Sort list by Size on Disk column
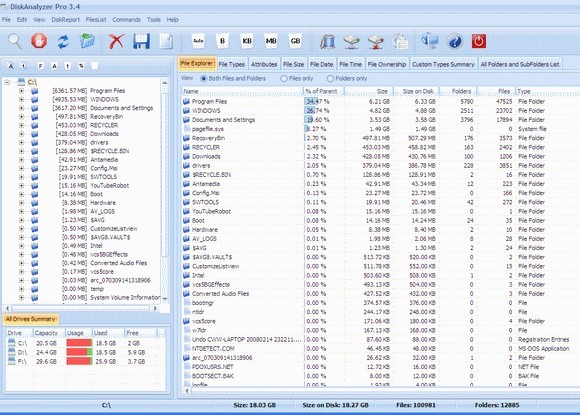This screenshot has height=415, width=580. pyautogui.click(x=416, y=91)
